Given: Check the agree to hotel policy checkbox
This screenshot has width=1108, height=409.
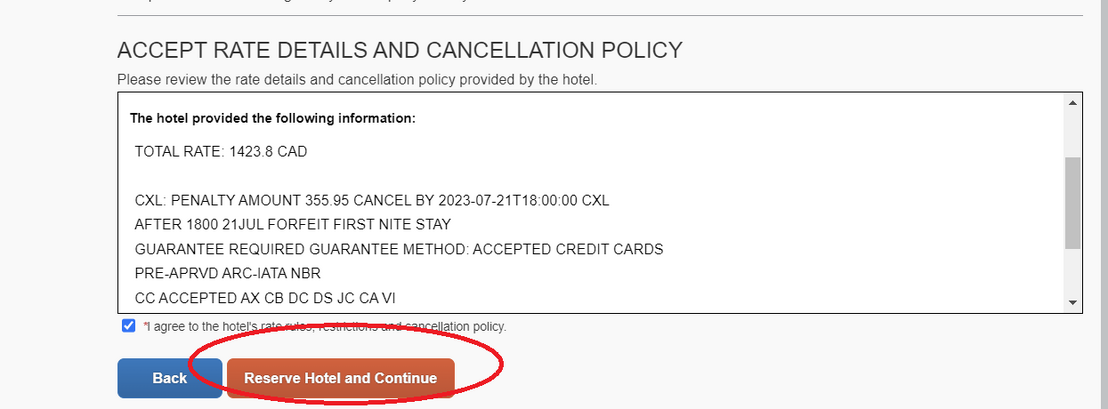Looking at the screenshot, I should [128, 326].
